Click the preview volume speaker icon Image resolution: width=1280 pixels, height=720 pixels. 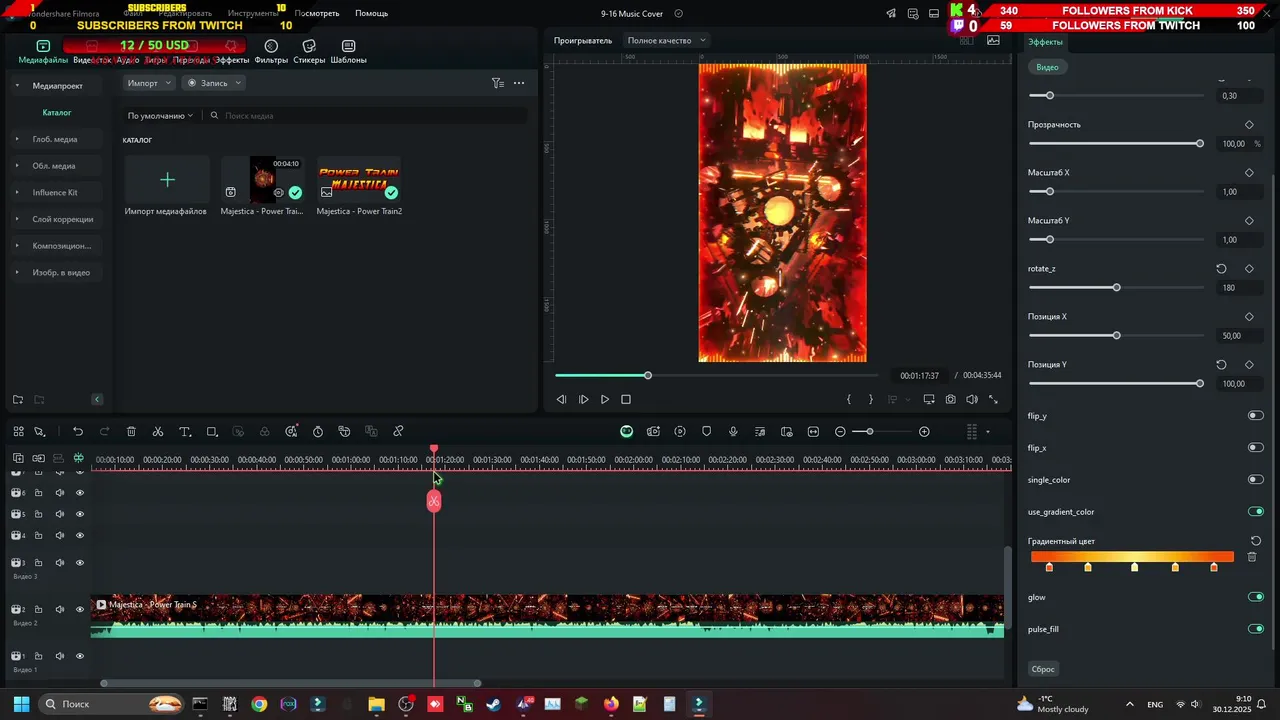pyautogui.click(x=971, y=399)
